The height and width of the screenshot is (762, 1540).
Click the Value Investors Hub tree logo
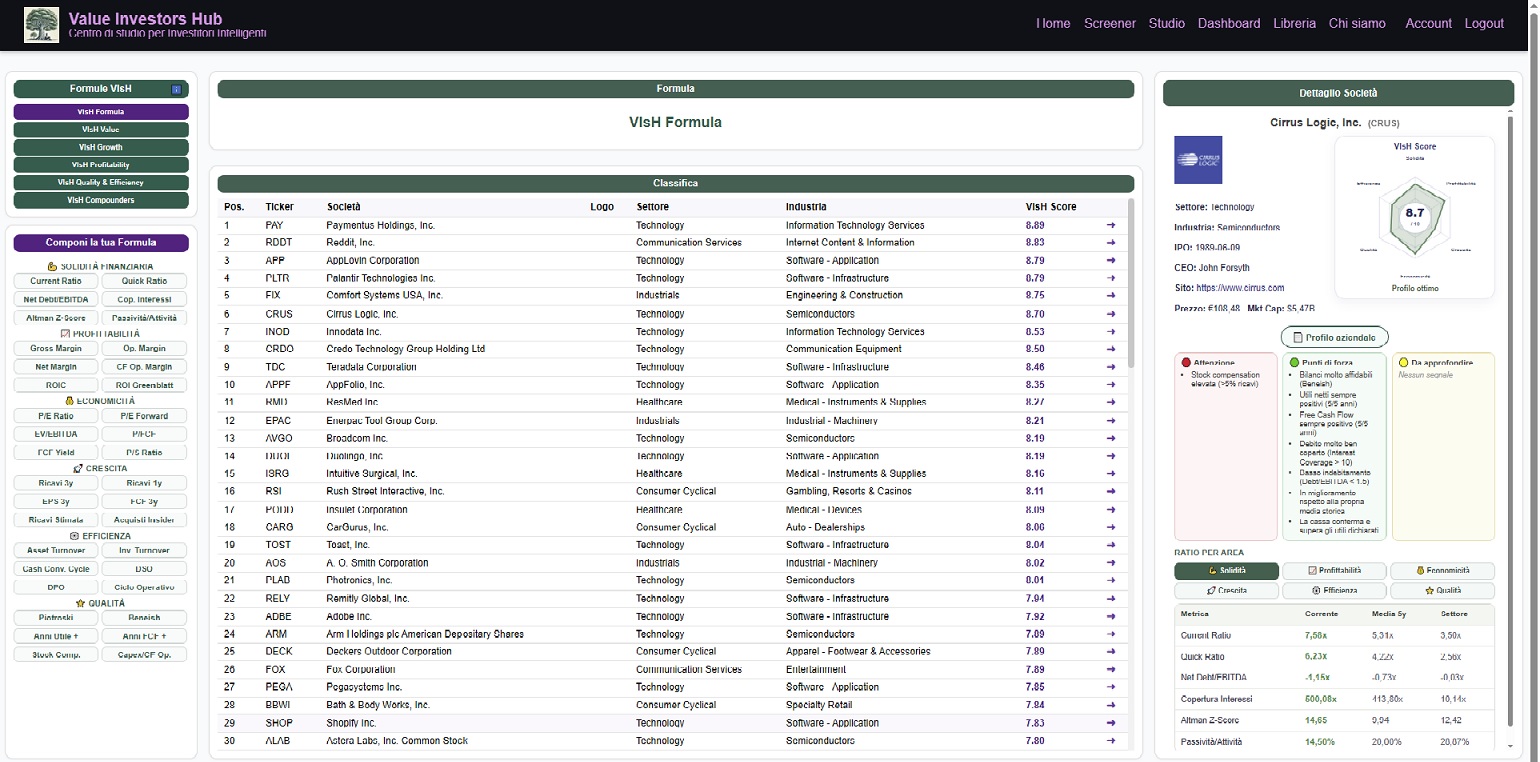[42, 25]
